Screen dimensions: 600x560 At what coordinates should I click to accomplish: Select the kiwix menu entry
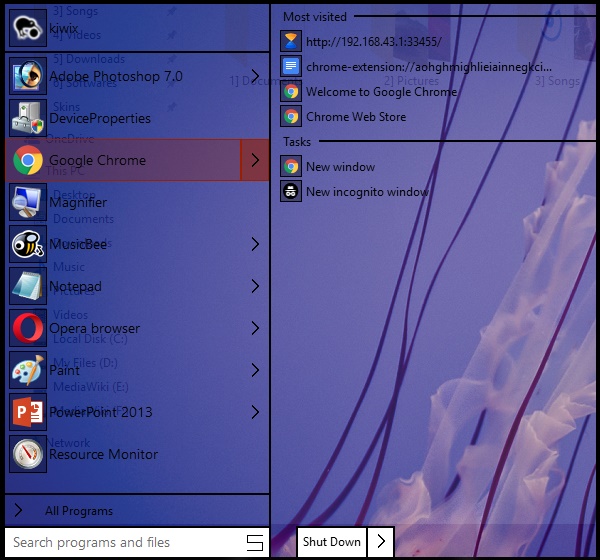pos(137,28)
